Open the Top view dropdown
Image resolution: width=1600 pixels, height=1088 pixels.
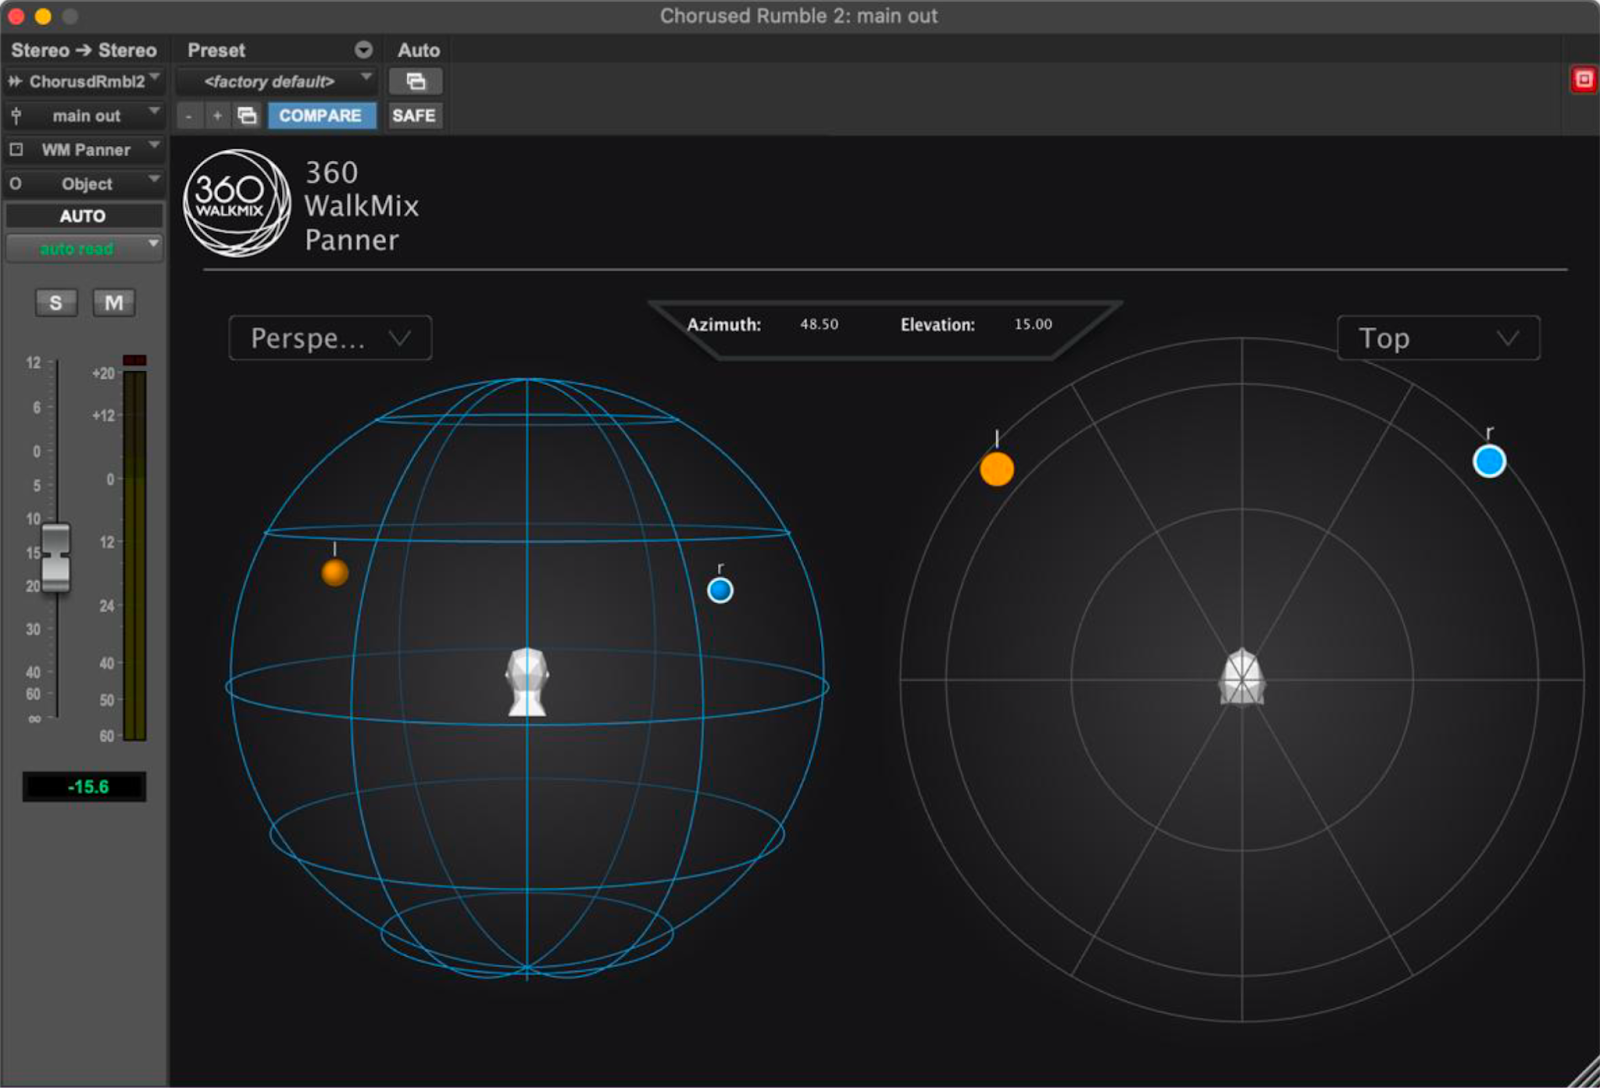tap(1437, 338)
